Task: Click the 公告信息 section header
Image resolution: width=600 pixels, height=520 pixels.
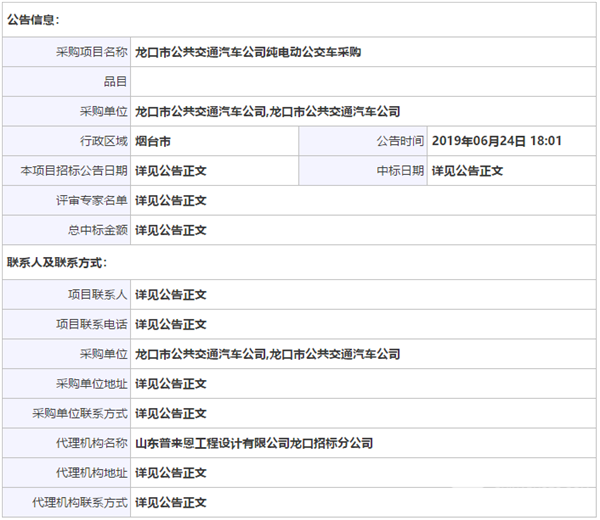Action: (33, 19)
